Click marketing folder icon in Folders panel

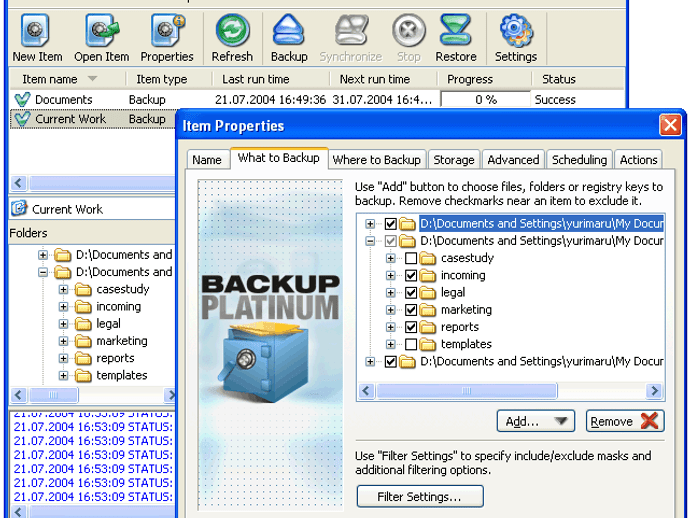coord(83,341)
